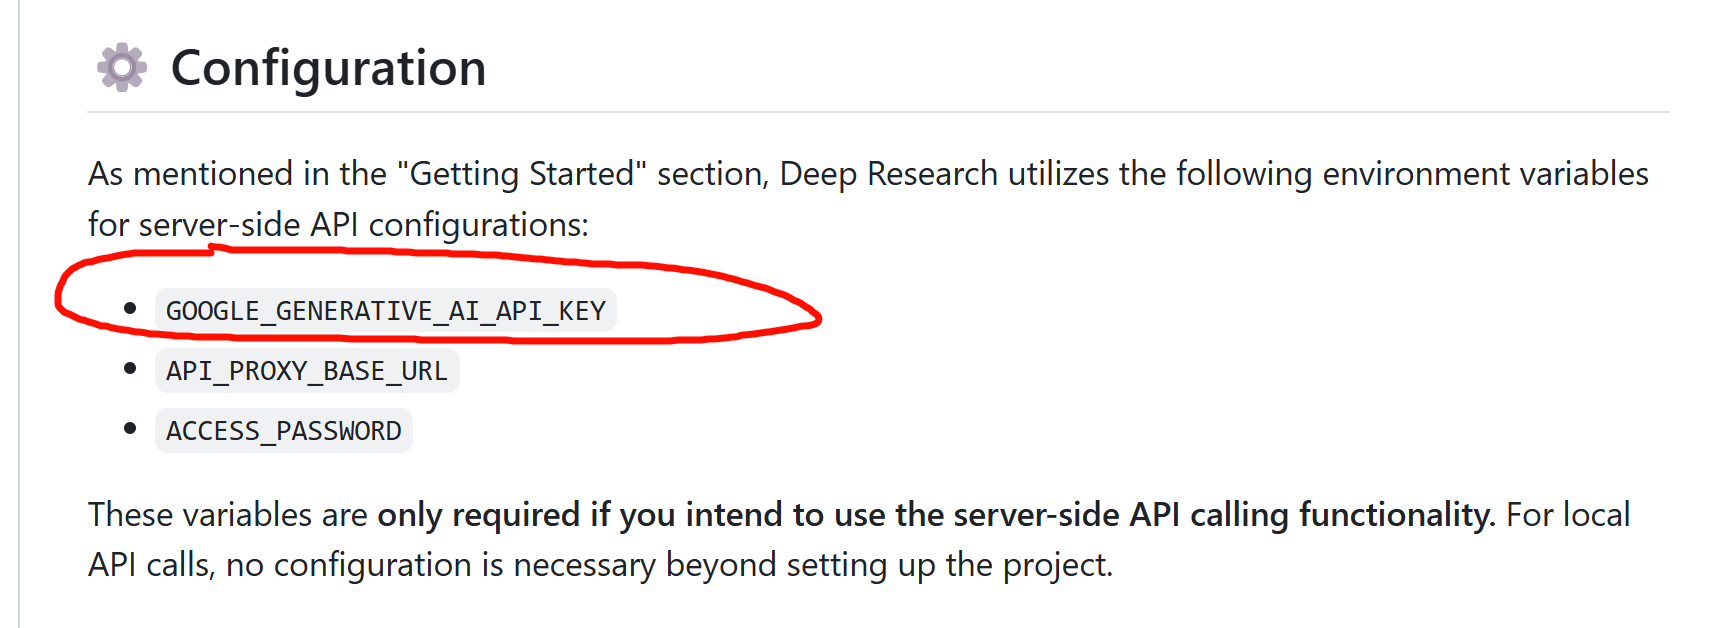The height and width of the screenshot is (628, 1725).
Task: Click the GOOGLE_GENERATIVE_AI_API_KEY code label
Action: [386, 311]
